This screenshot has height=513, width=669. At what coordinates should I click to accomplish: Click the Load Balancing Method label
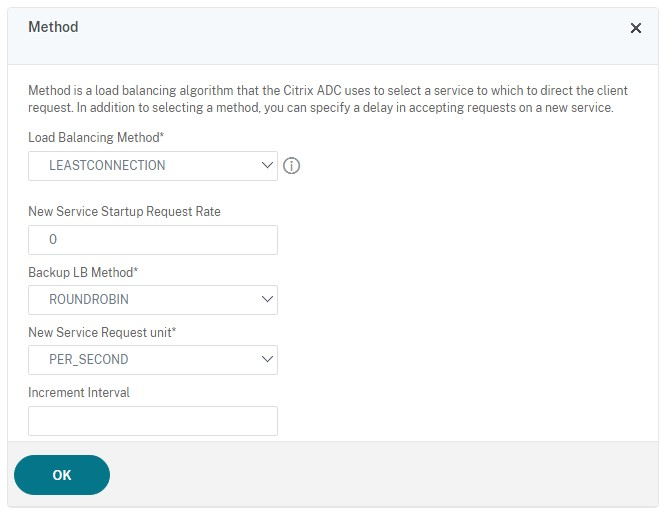coord(96,137)
